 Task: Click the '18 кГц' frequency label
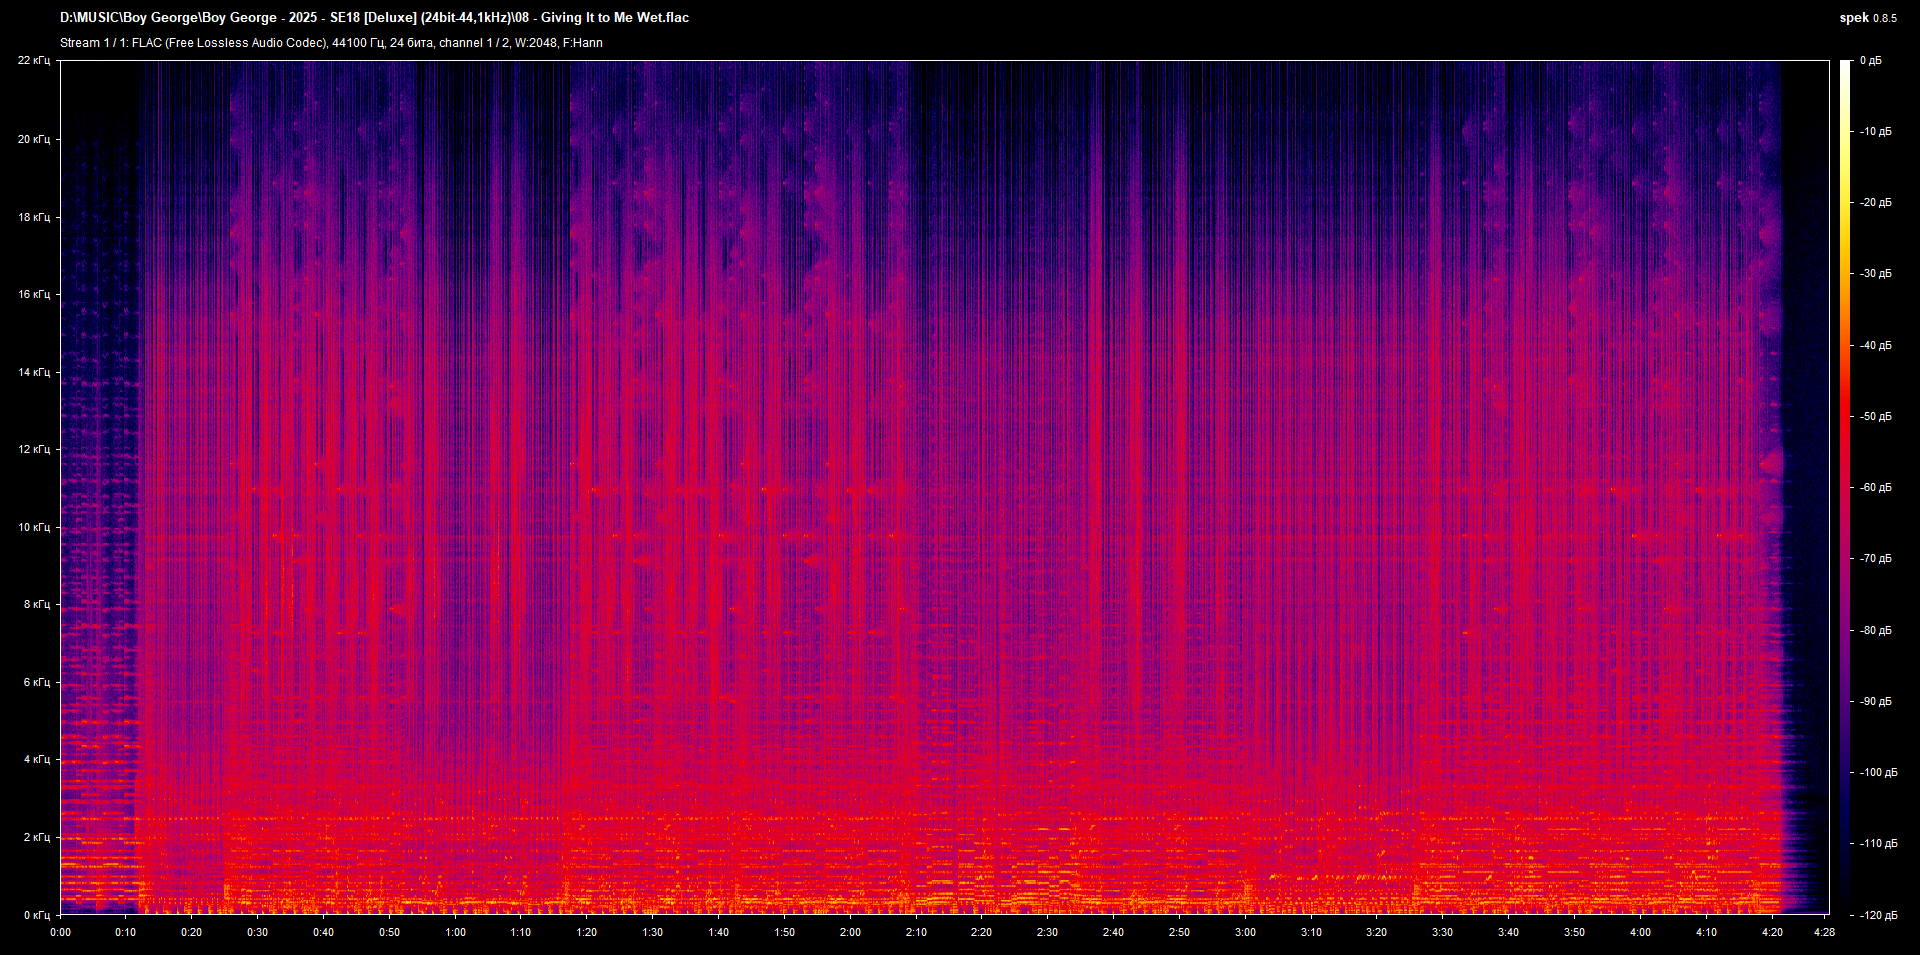pos(34,217)
